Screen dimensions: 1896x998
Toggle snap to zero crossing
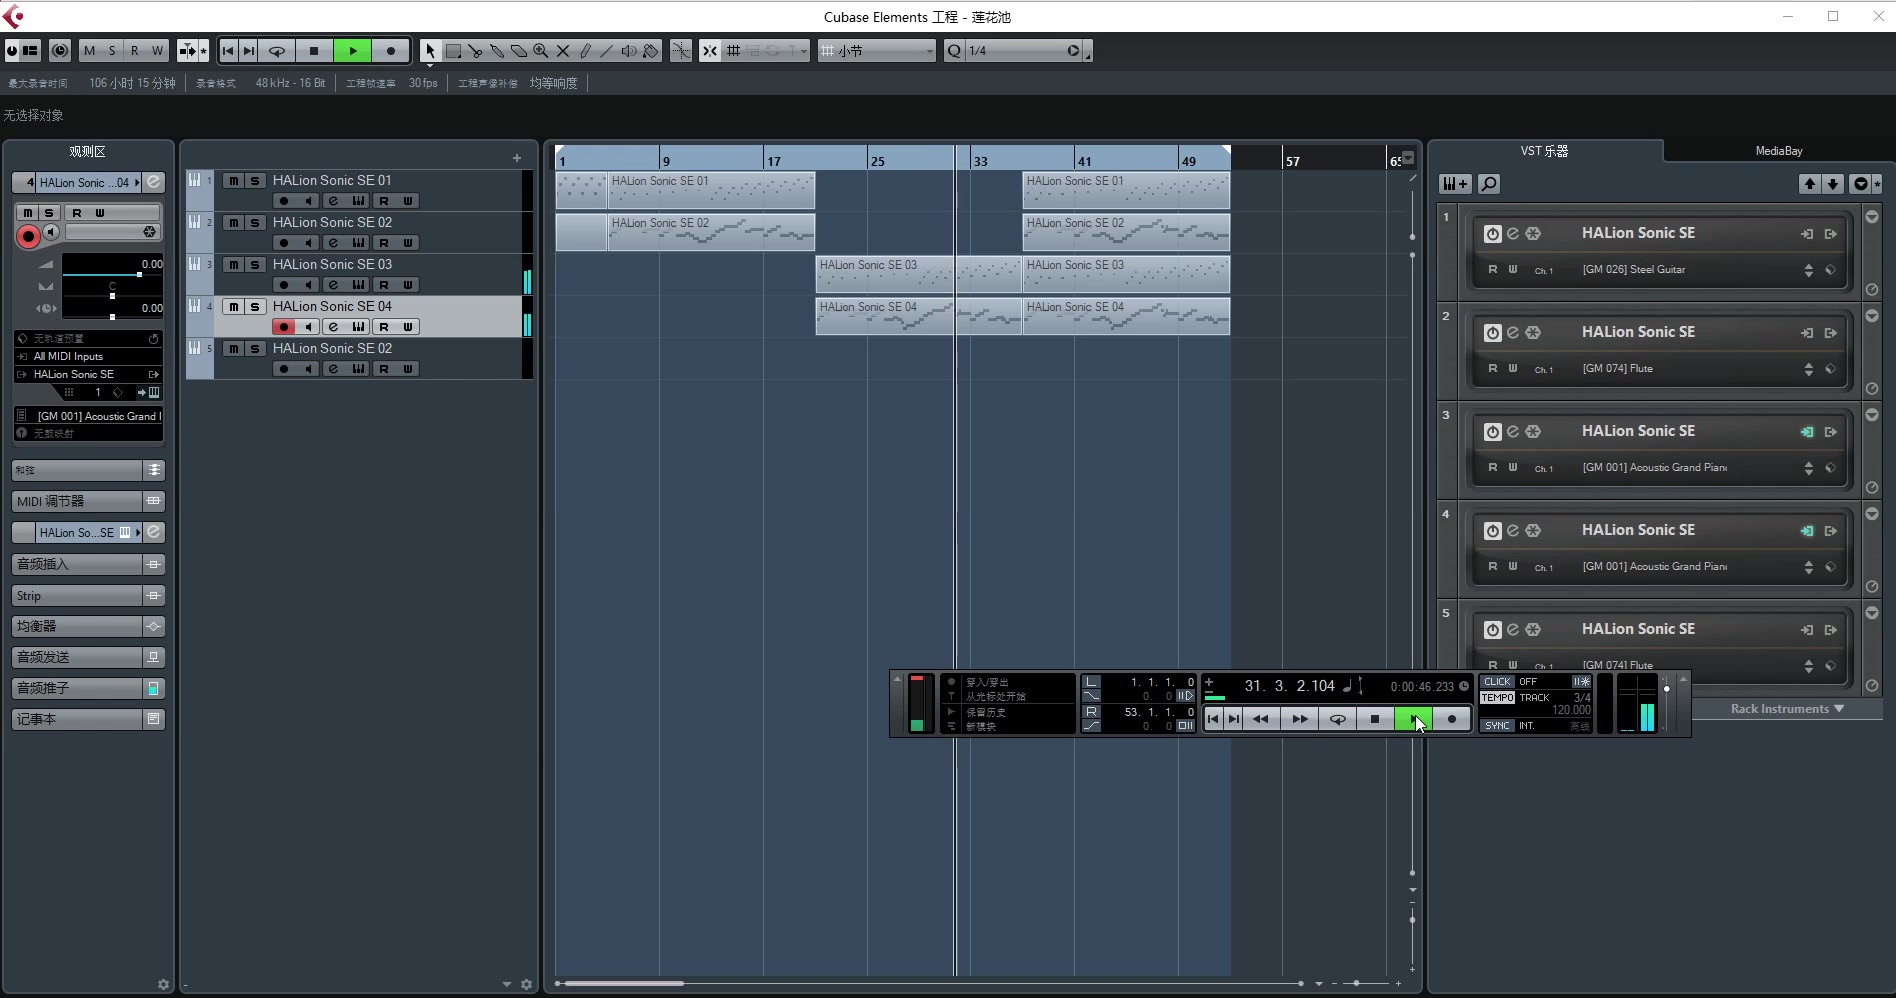point(681,51)
